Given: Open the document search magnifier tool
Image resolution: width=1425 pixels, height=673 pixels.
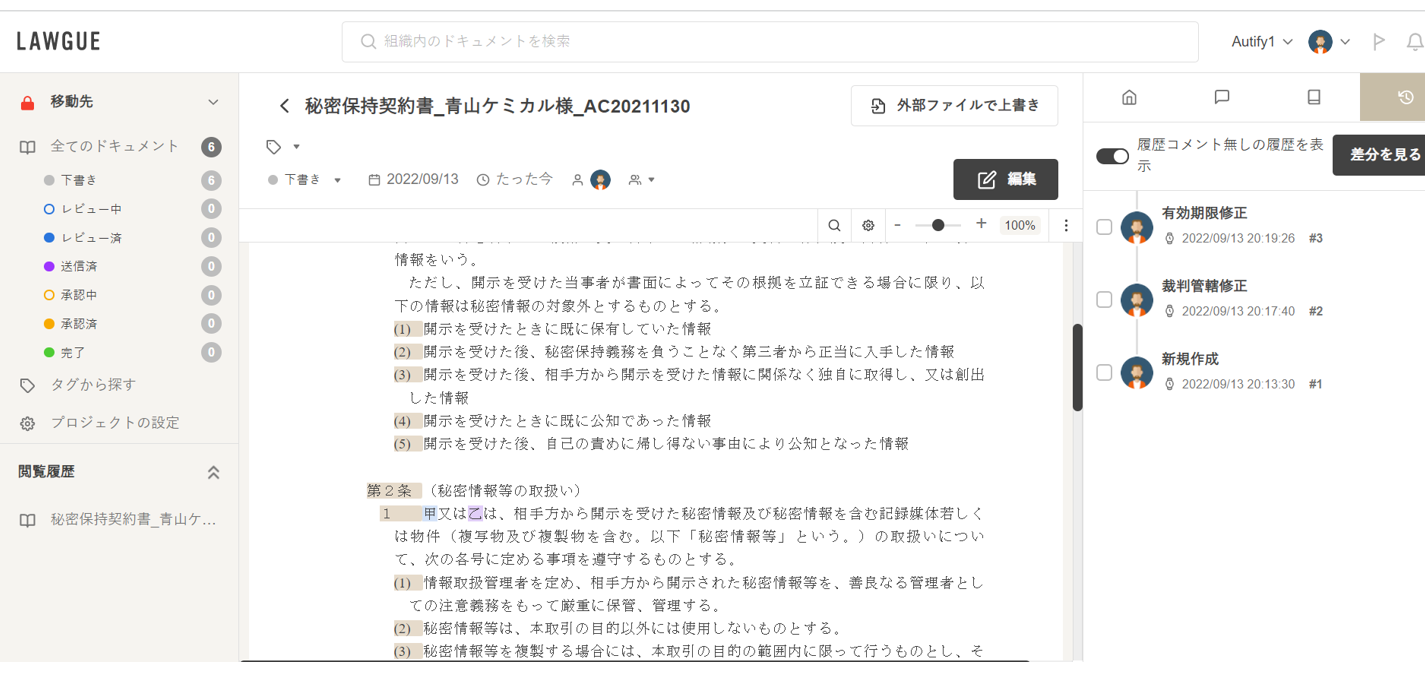Looking at the screenshot, I should point(834,225).
